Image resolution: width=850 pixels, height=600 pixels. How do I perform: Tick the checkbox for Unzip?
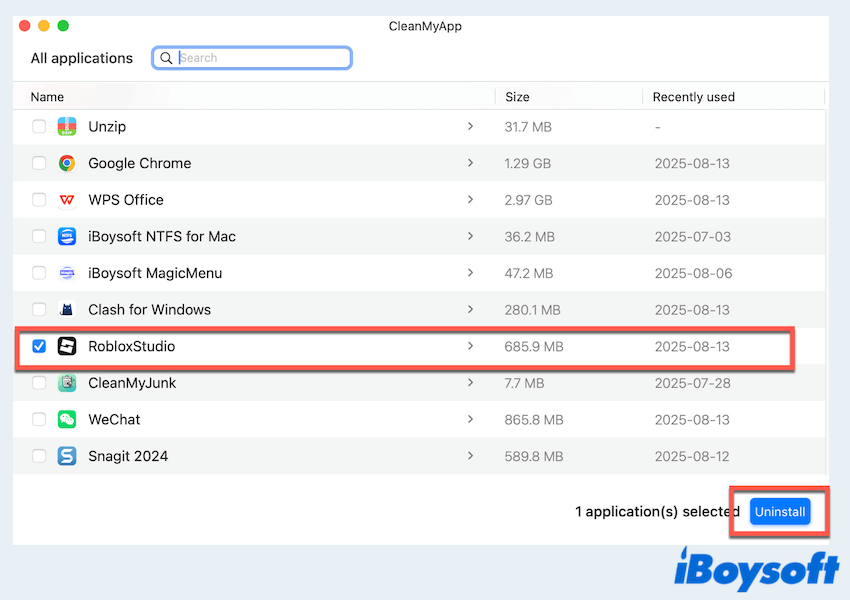click(x=39, y=126)
